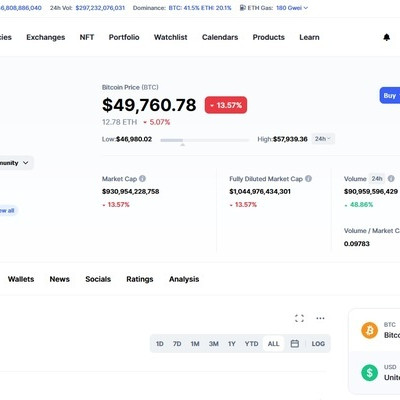The width and height of the screenshot is (400, 400).
Task: Select the YTD chart range
Action: 251,344
